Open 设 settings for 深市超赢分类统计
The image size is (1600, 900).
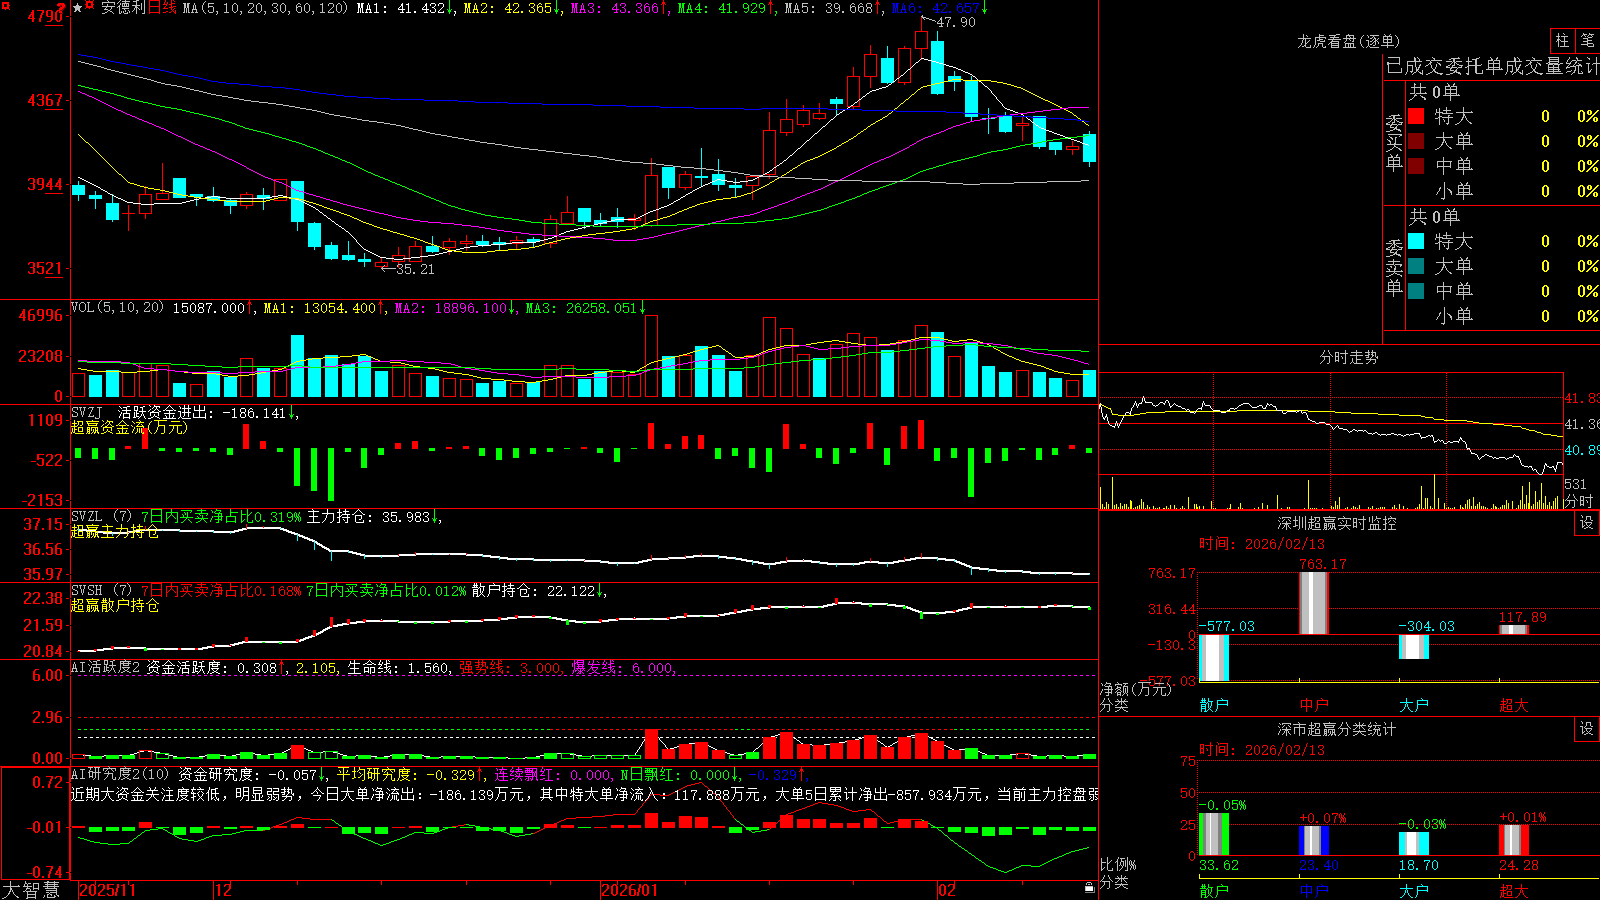coord(1587,729)
